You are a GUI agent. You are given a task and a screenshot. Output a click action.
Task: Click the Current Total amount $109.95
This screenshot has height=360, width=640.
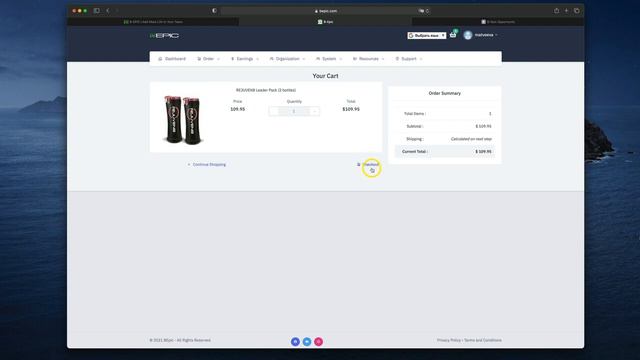coord(483,151)
